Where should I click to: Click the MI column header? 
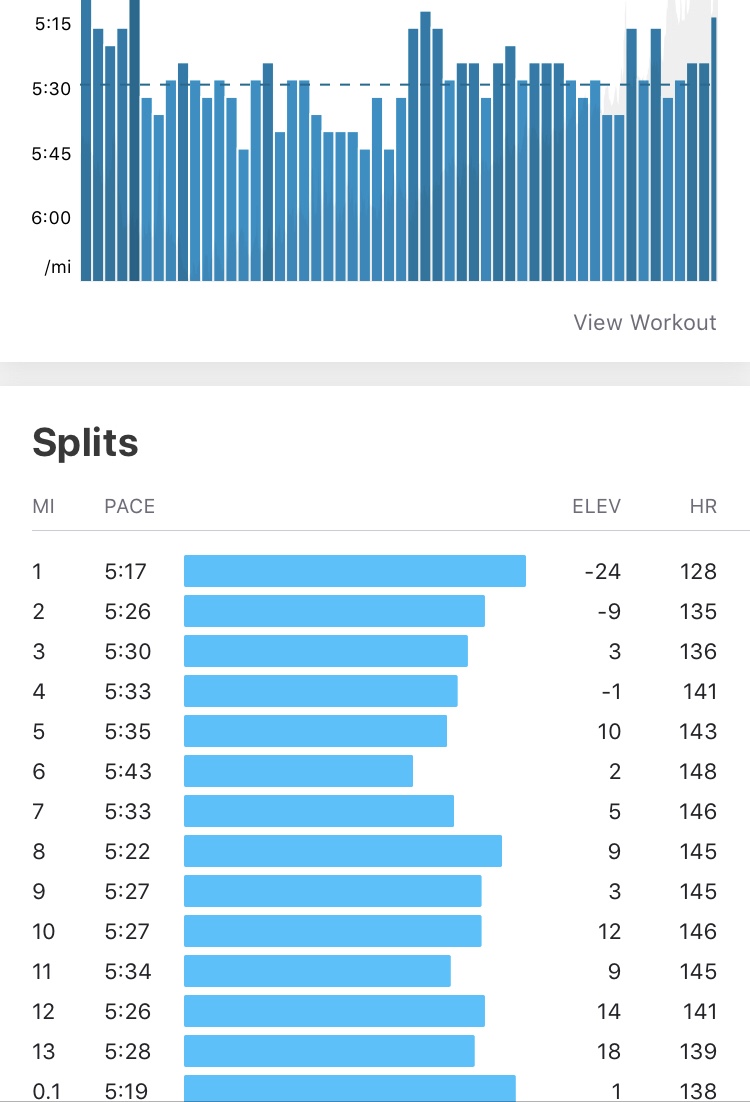(x=43, y=506)
